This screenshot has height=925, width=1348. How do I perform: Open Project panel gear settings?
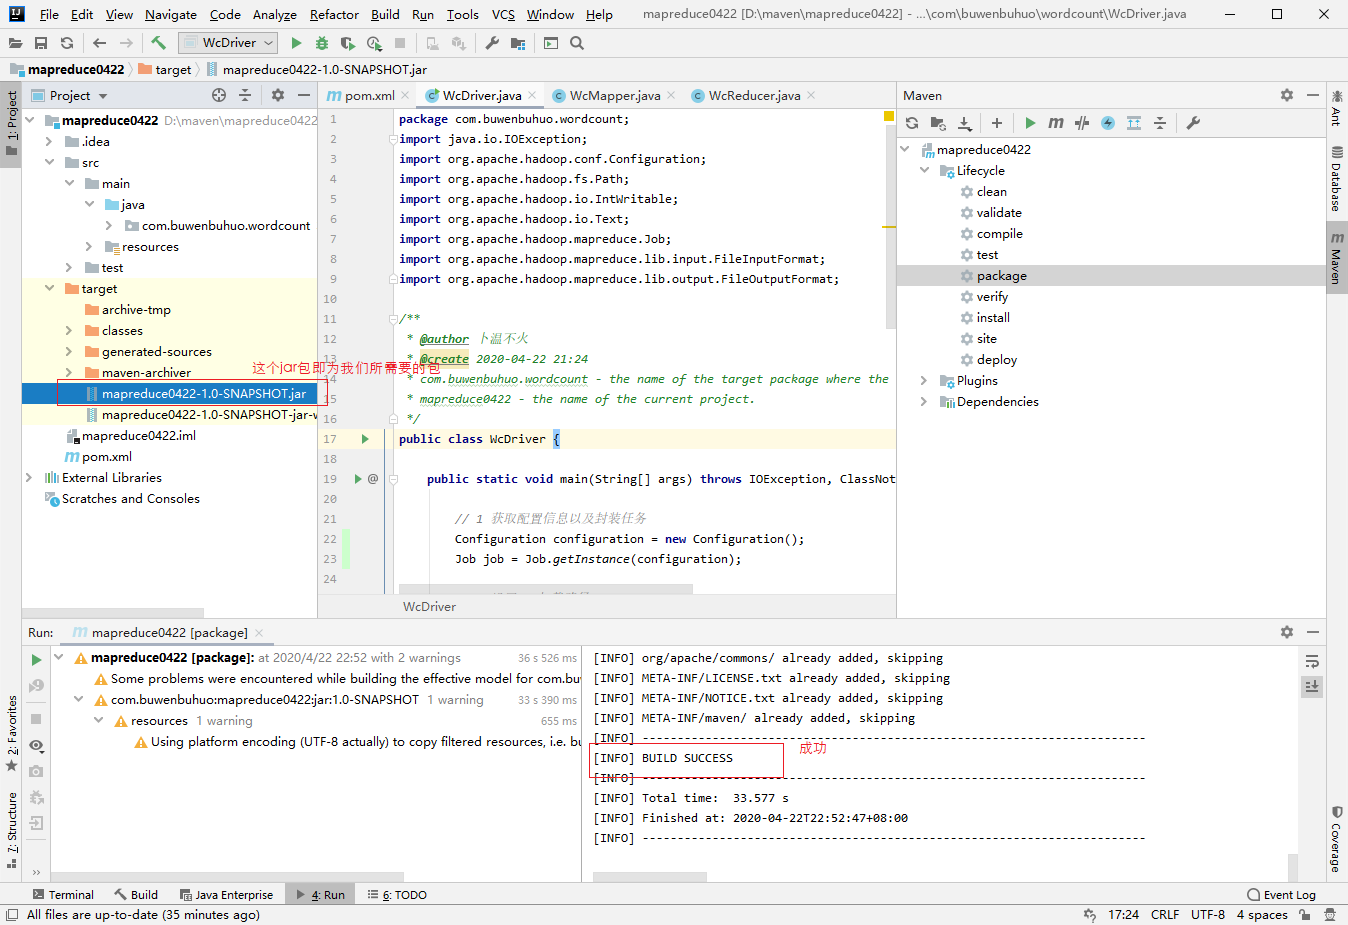pos(278,95)
